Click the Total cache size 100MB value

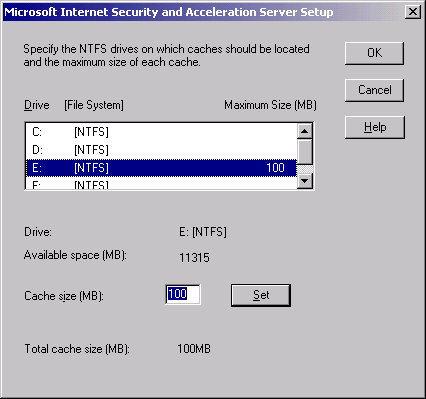click(x=194, y=349)
